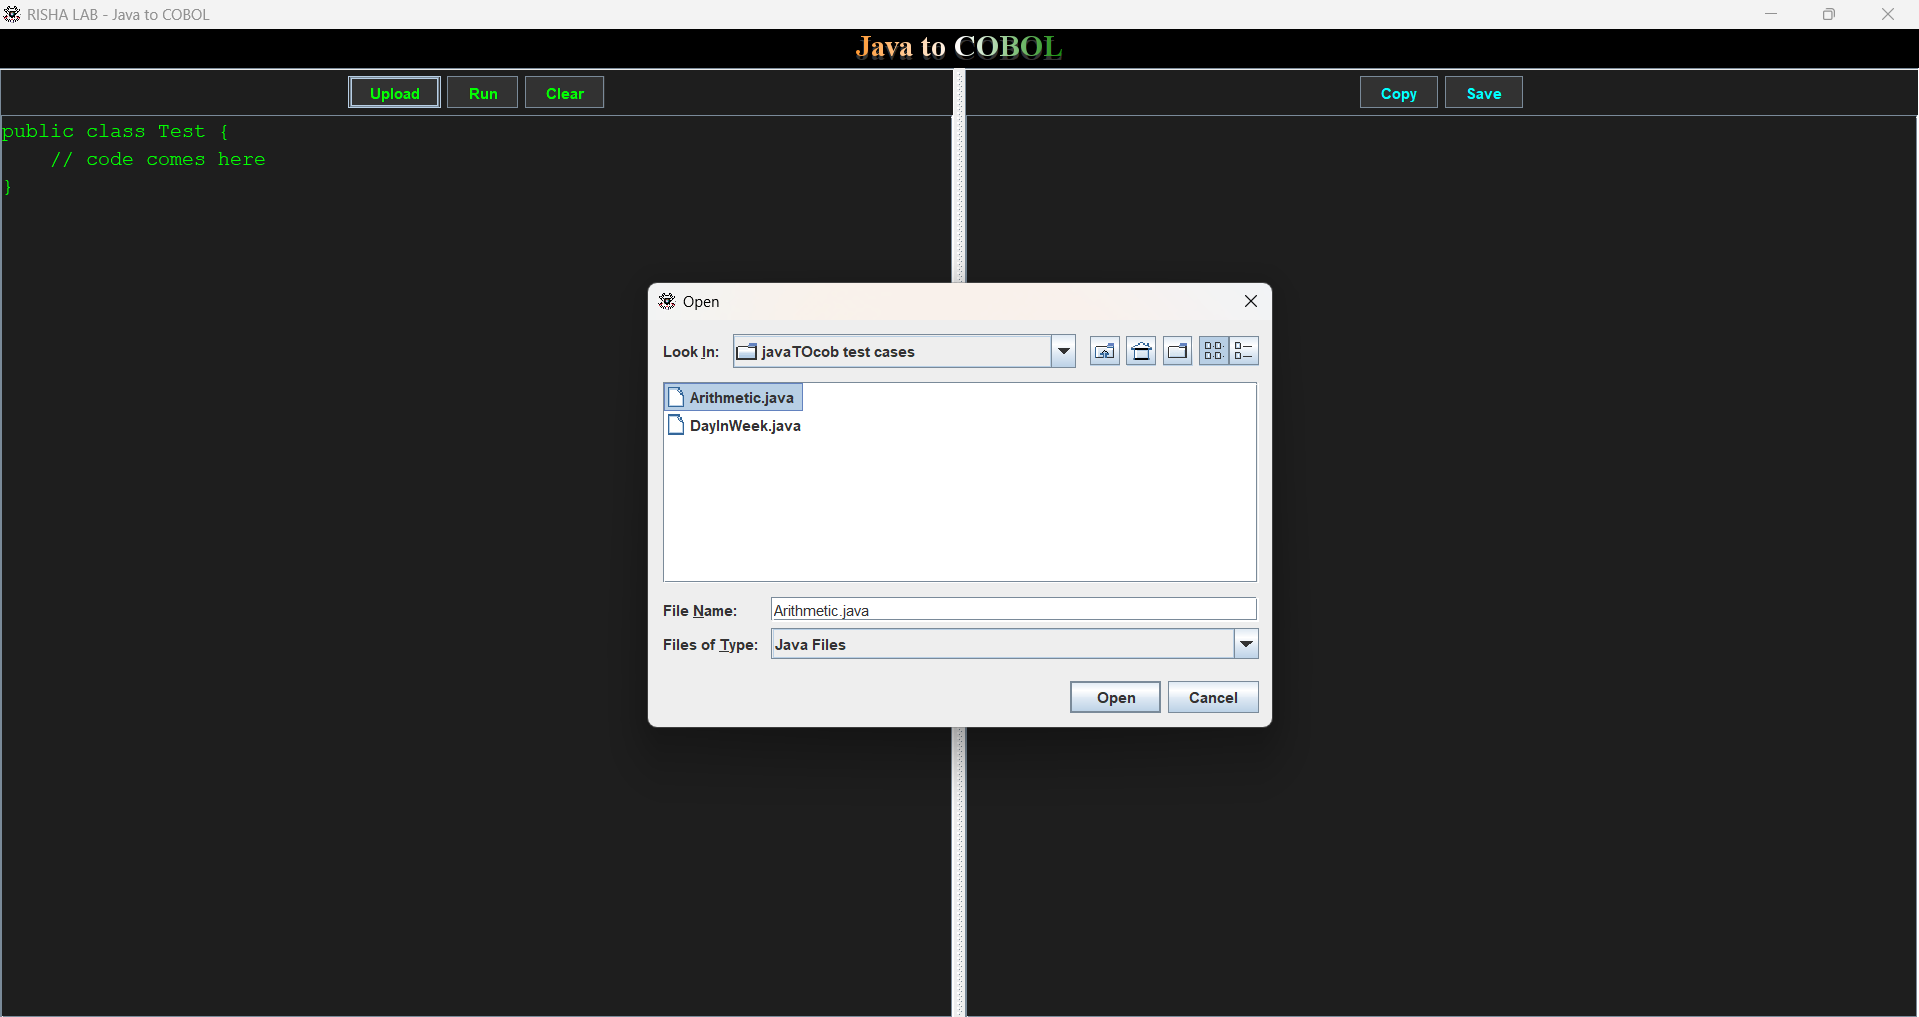Expand the Files of Type dropdown
The width and height of the screenshot is (1919, 1017).
tap(1246, 644)
